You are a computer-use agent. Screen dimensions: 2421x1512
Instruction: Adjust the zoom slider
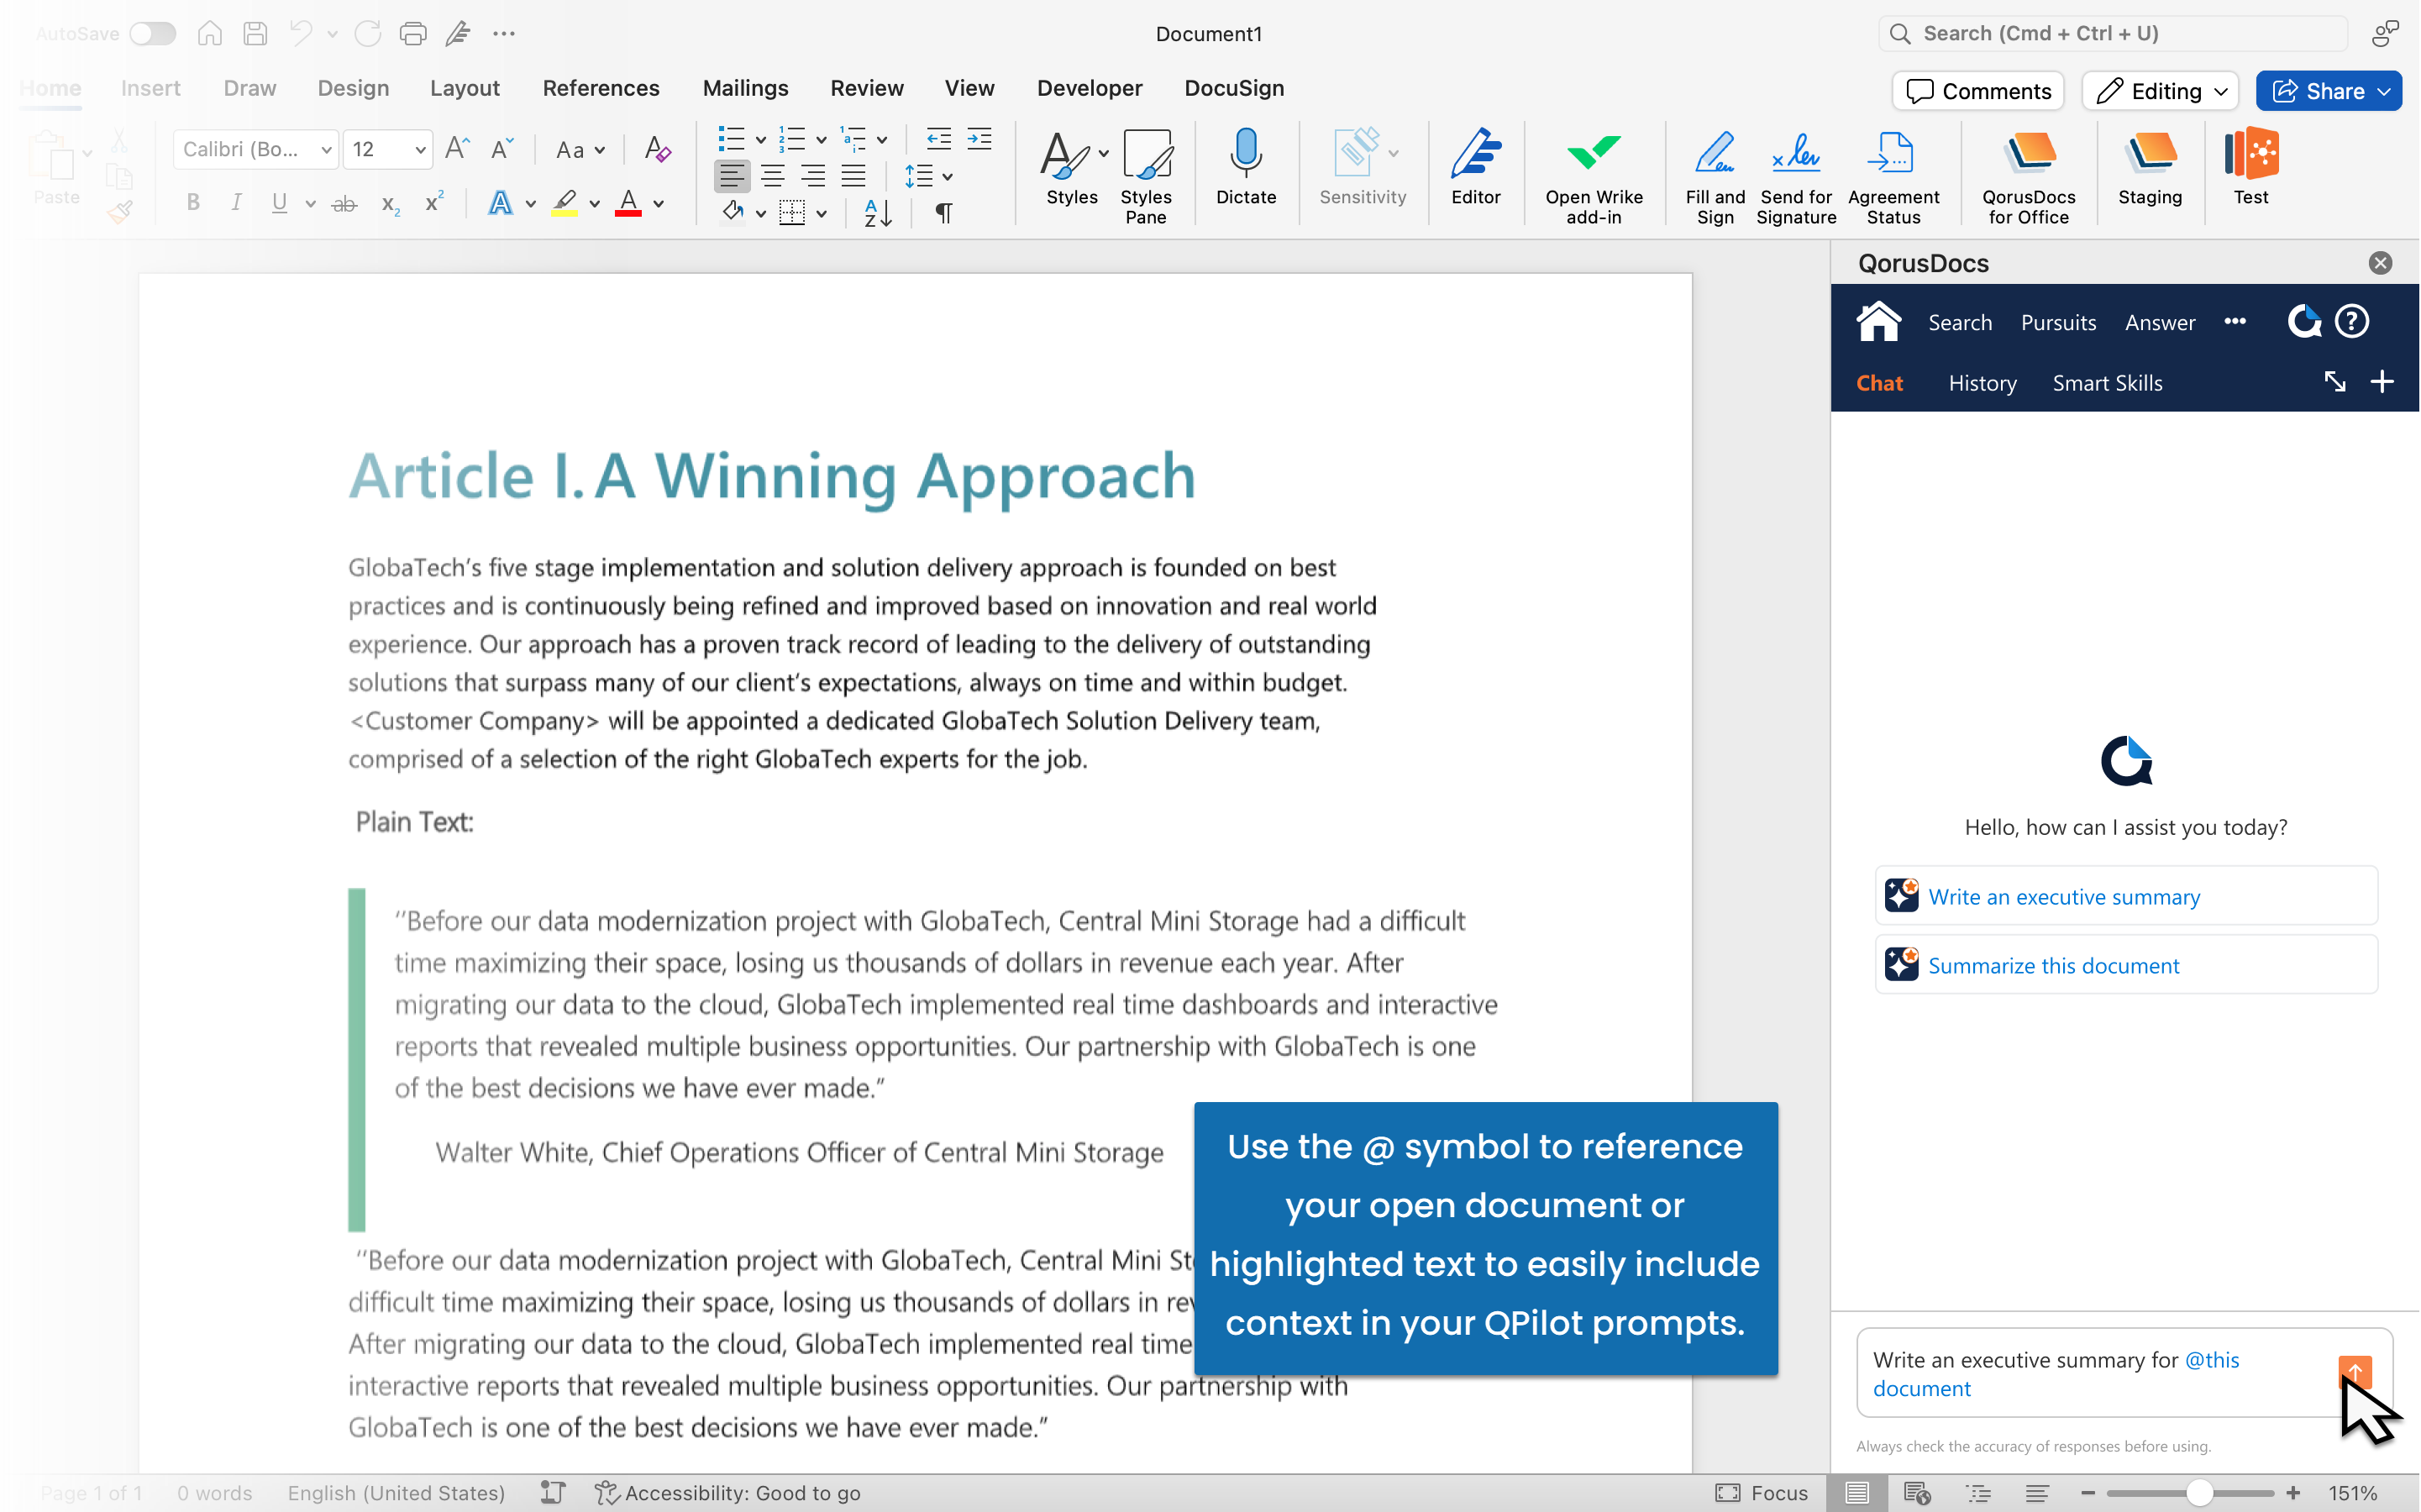click(x=2199, y=1493)
